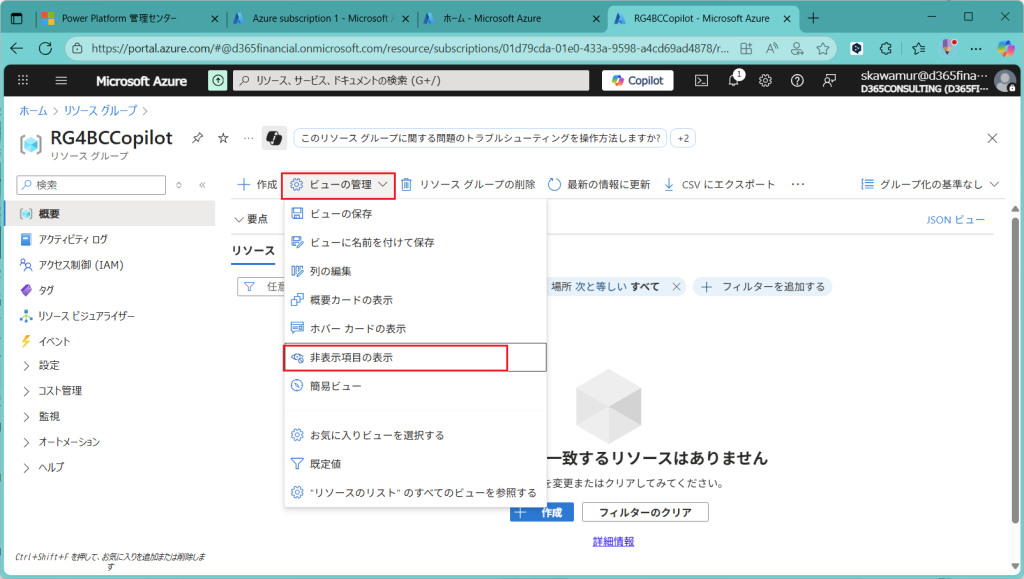Toggle sidebar expand/collapse all arrows

(x=179, y=185)
